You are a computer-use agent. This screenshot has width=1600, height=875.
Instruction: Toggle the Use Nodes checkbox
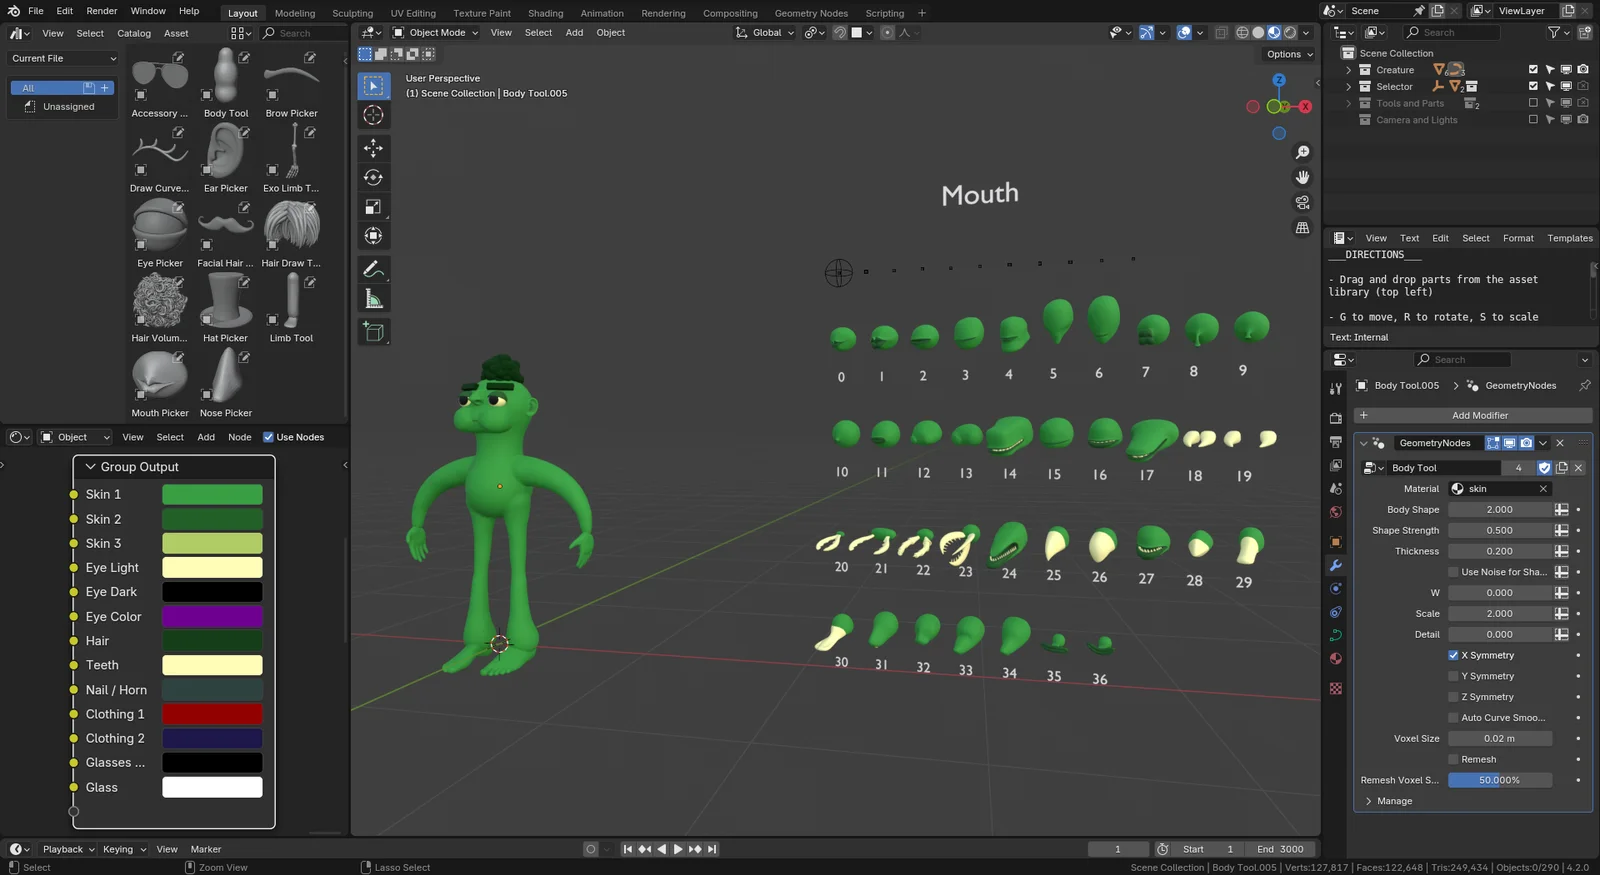[268, 437]
